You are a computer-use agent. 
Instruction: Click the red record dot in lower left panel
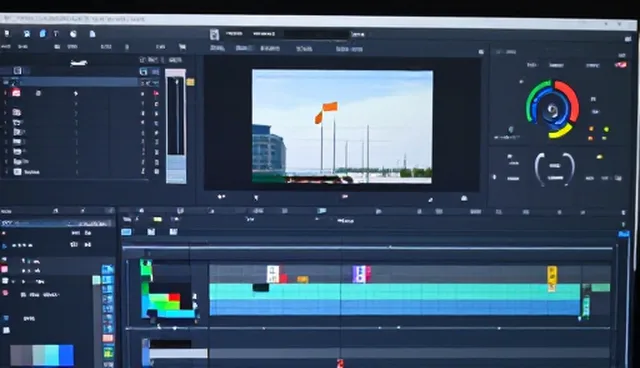pyautogui.click(x=4, y=233)
